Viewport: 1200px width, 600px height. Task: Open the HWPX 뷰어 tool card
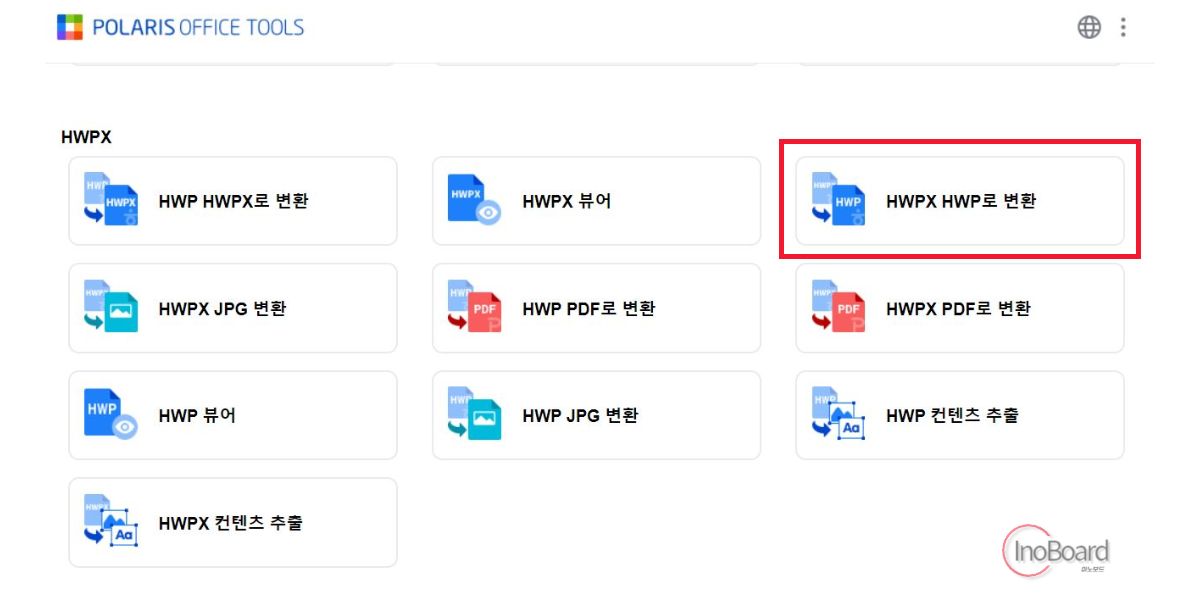click(596, 201)
